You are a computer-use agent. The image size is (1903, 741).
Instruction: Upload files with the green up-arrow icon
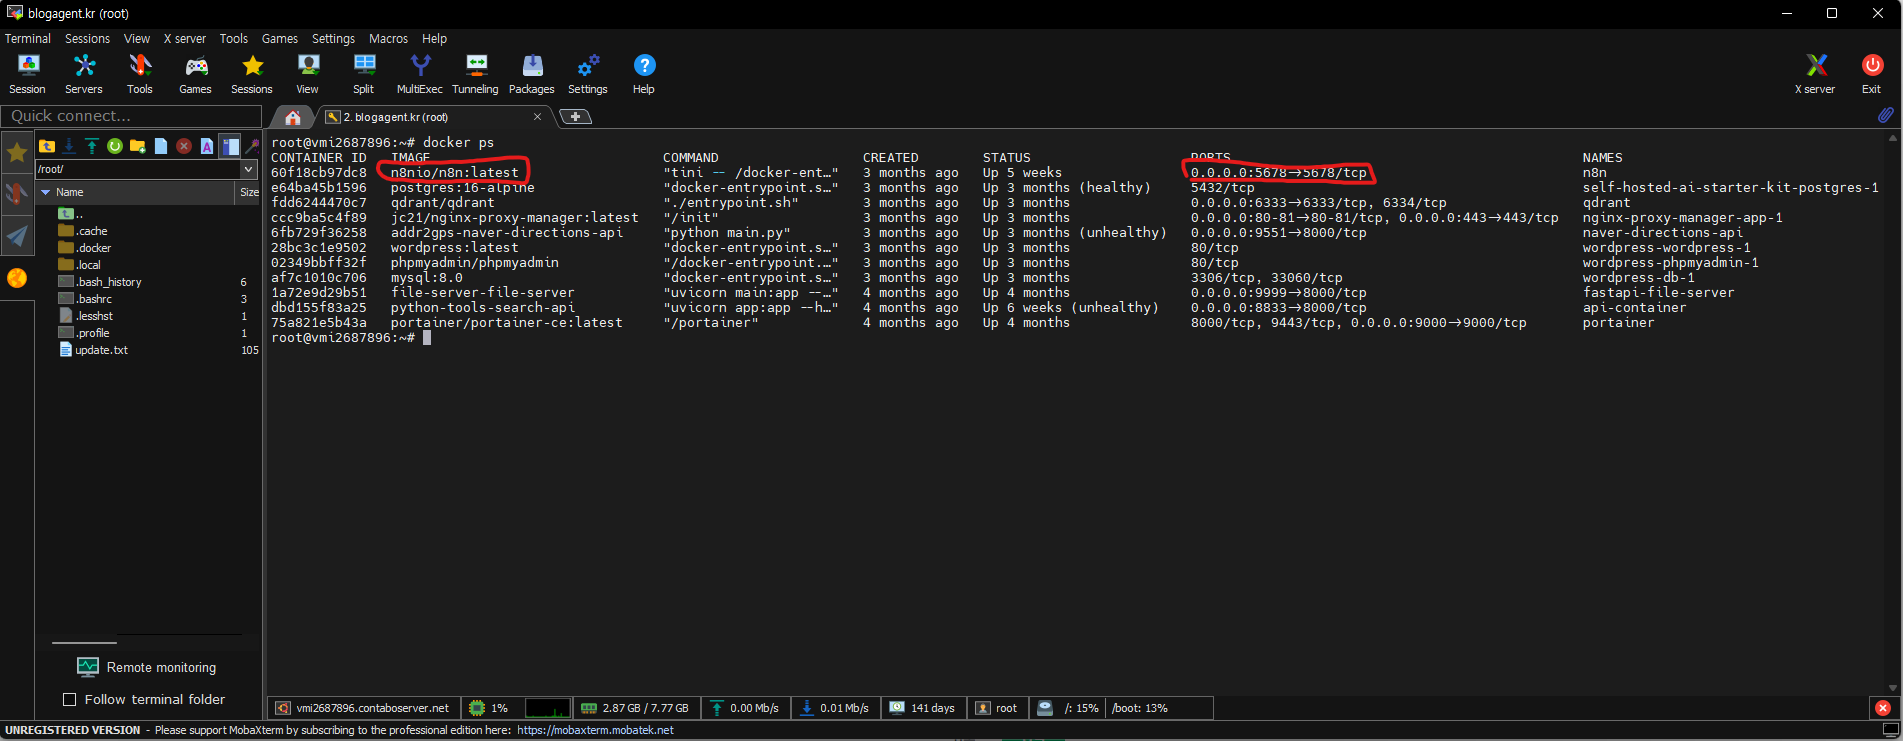(x=92, y=146)
